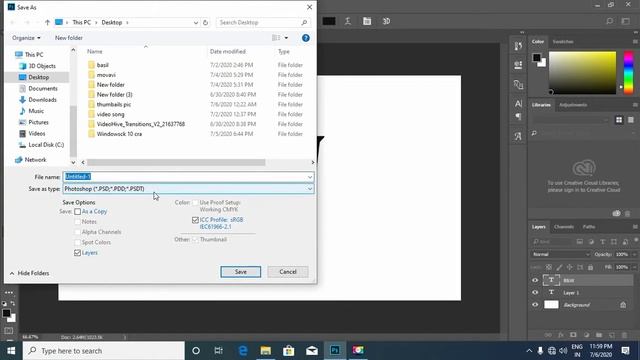Select Downloads in navigation pane
This screenshot has width=640, height=360.
click(42, 100)
